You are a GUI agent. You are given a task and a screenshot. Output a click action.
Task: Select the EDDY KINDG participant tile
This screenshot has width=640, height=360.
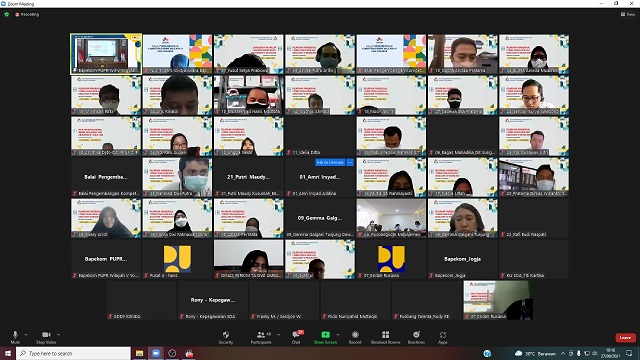[142, 300]
